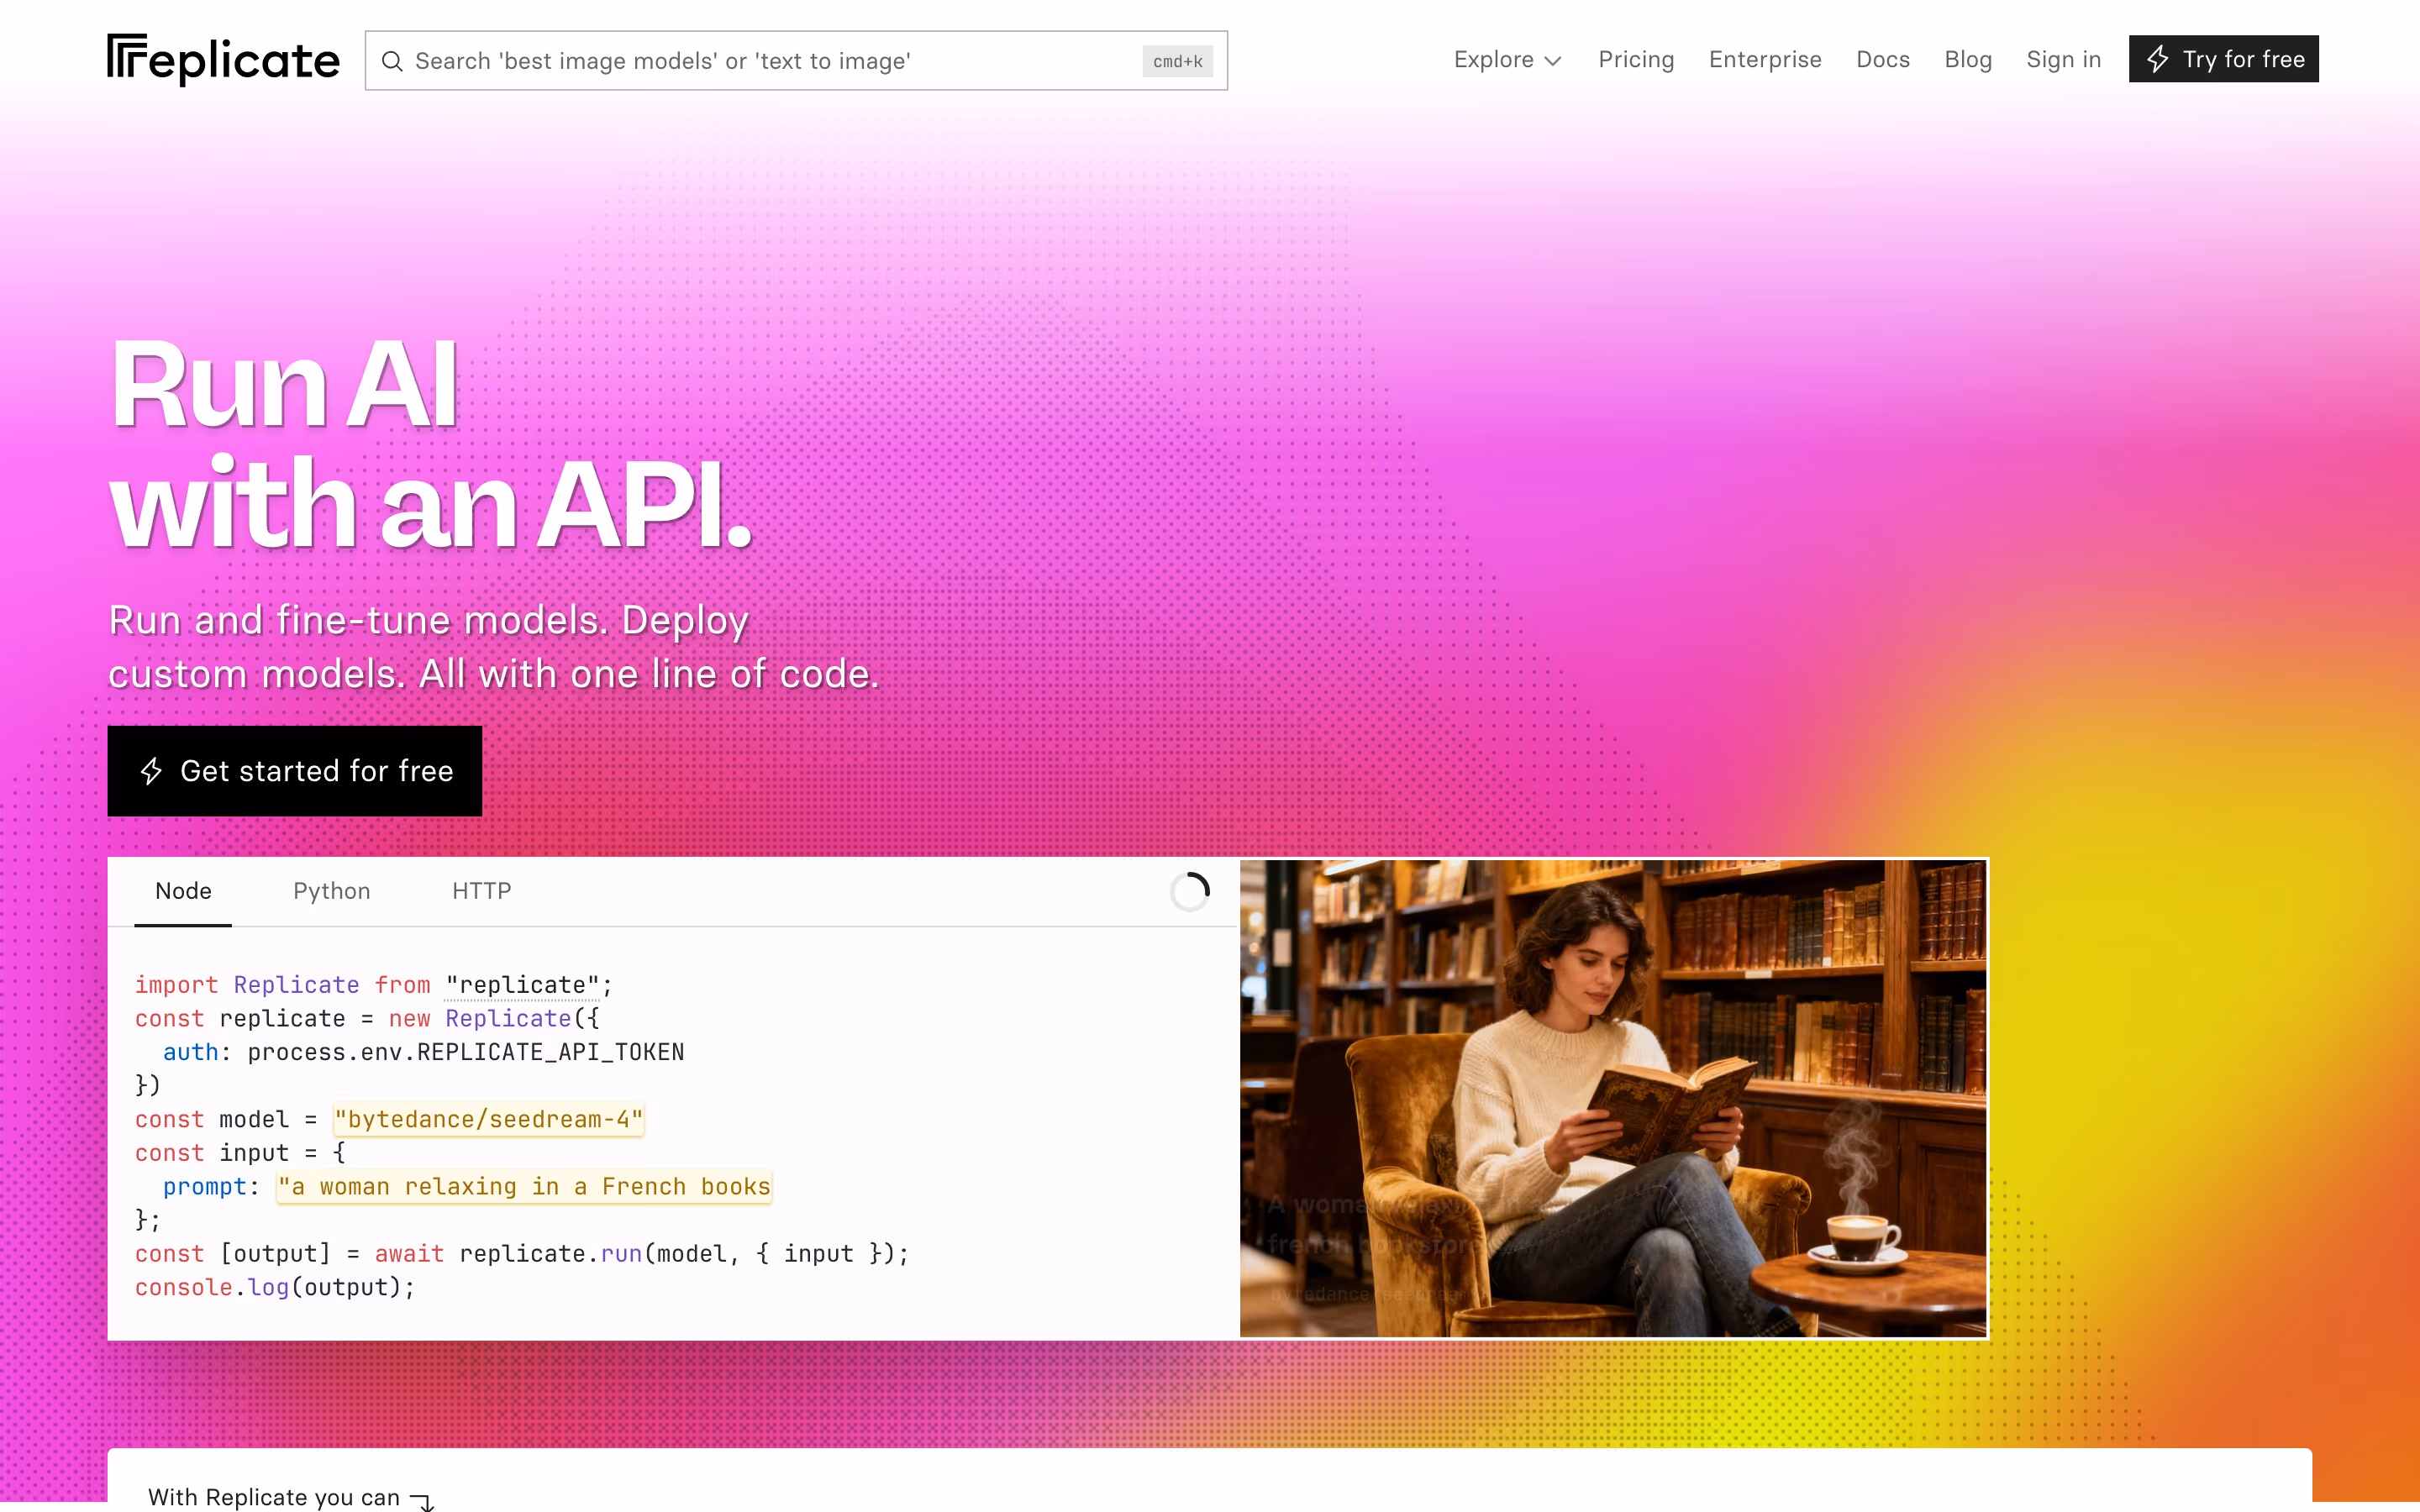2420x1512 pixels.
Task: Open the Enterprise page
Action: (1765, 60)
